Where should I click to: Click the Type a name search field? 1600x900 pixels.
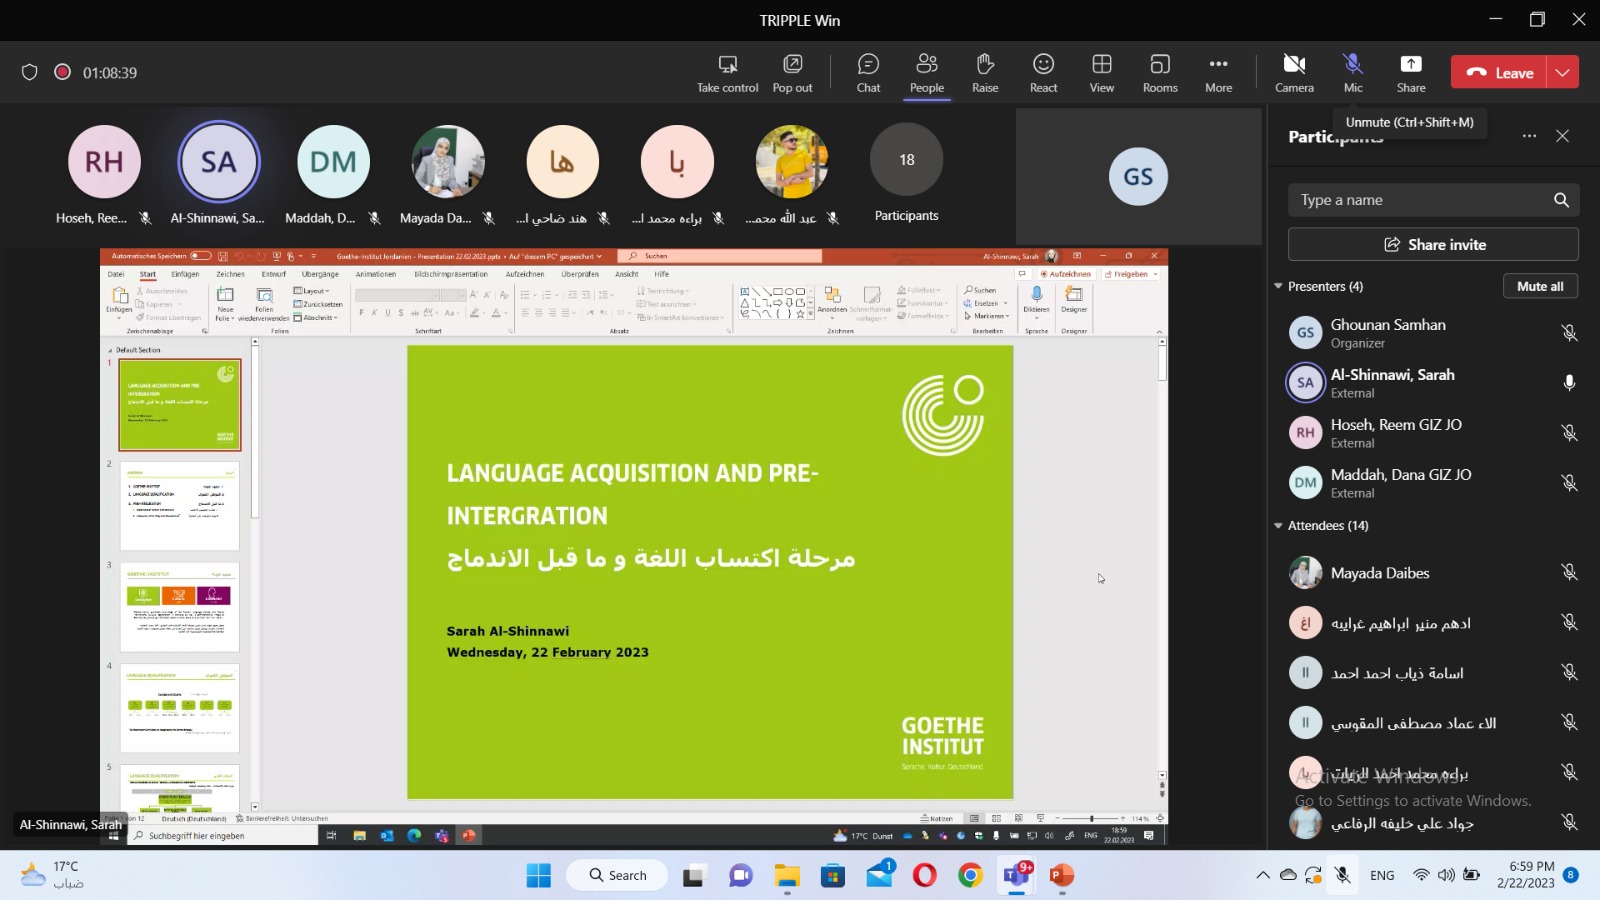(x=1420, y=200)
